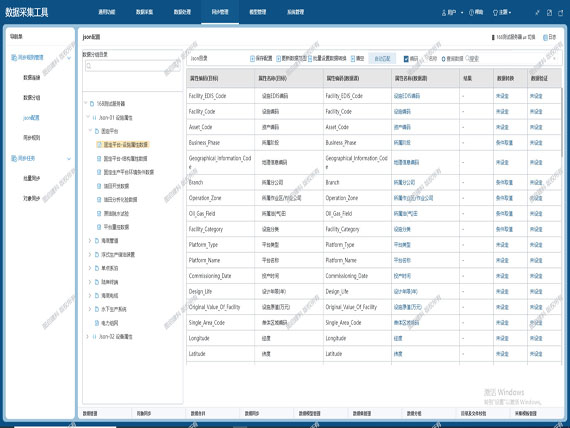Collapse the 固定平台 tree folder
The image size is (570, 428).
point(90,131)
